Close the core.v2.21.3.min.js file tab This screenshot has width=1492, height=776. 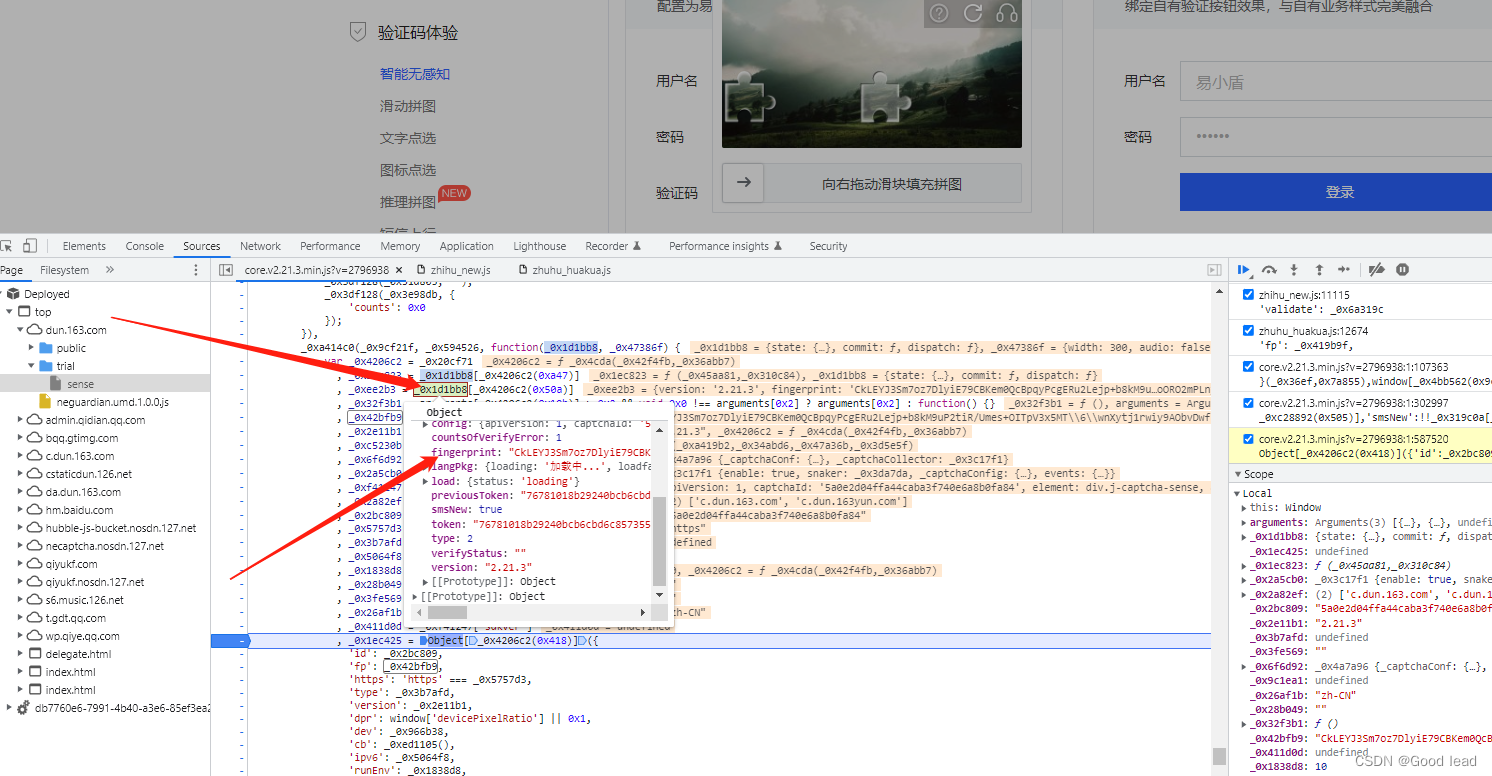pos(399,270)
